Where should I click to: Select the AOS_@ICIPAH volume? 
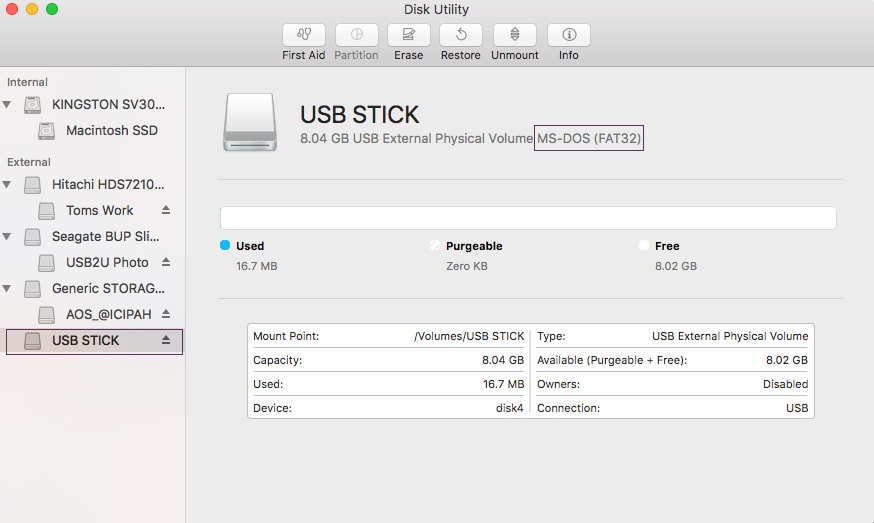(109, 314)
